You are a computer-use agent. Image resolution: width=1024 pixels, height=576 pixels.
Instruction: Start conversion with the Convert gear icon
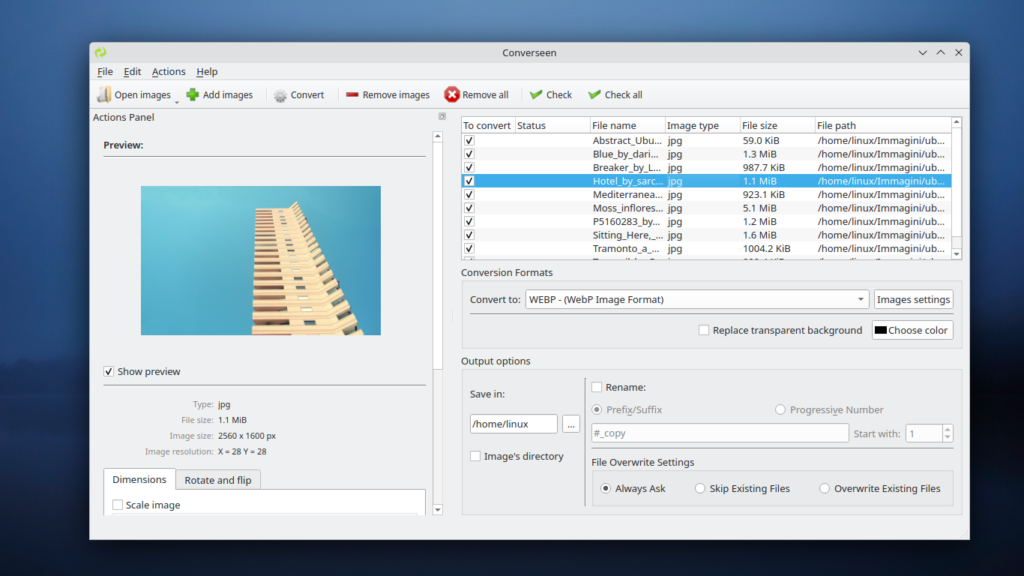(x=281, y=95)
